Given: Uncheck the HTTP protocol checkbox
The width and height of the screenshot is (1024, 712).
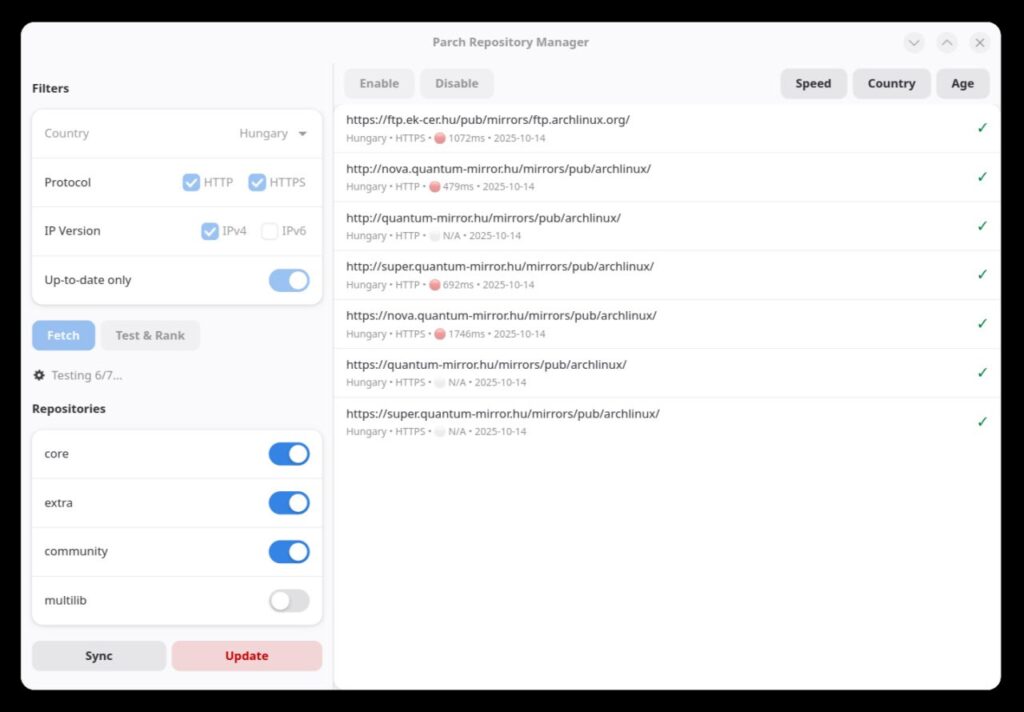Looking at the screenshot, I should [x=192, y=182].
